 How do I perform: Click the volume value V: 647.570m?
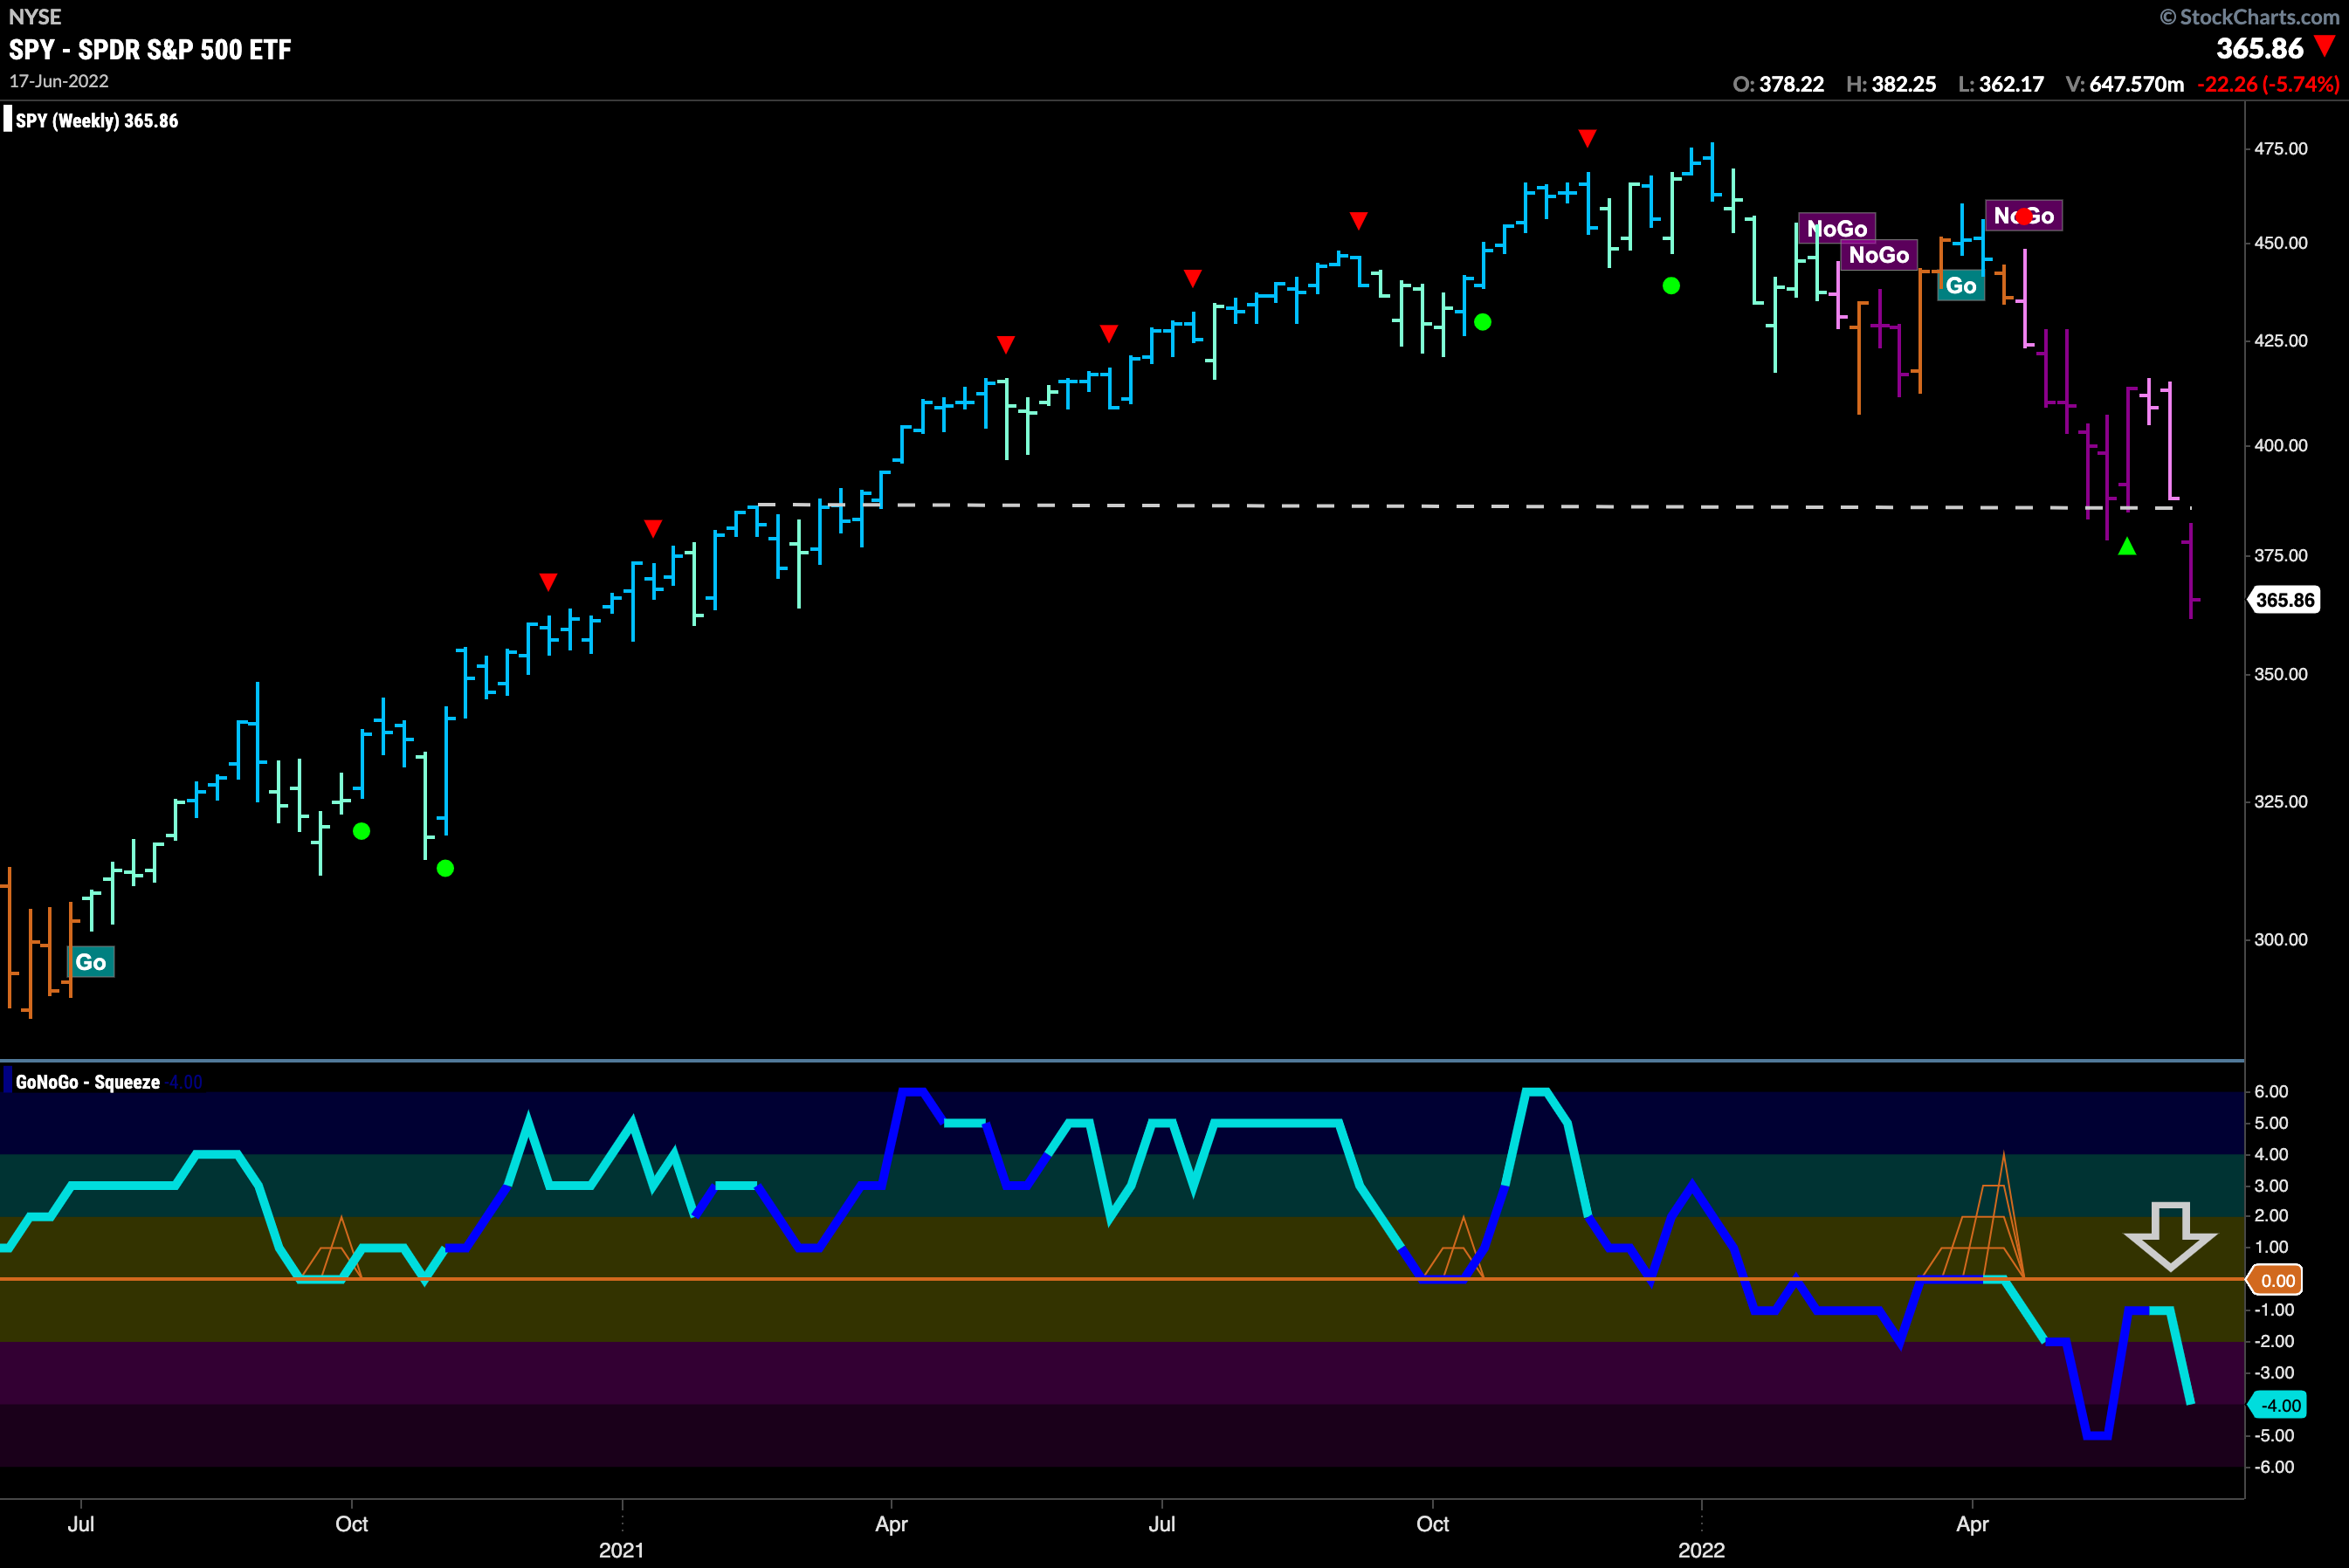click(2125, 84)
